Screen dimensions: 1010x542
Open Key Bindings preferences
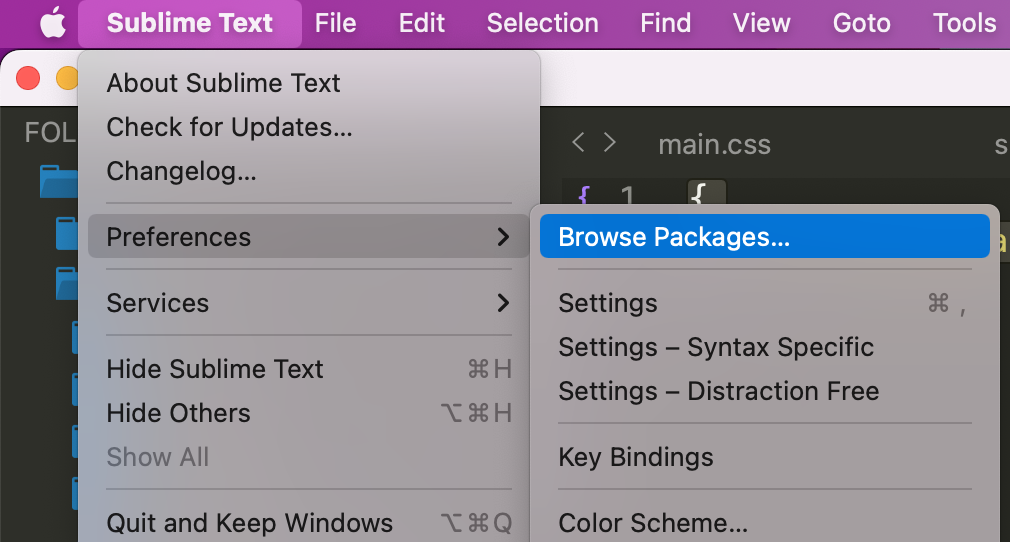[636, 457]
